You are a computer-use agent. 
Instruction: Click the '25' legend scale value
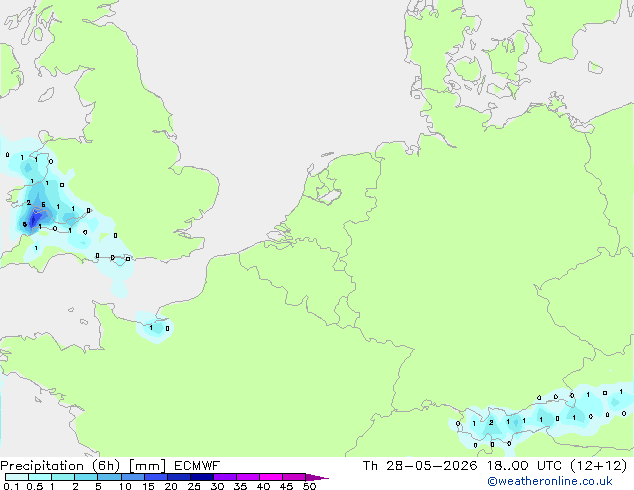[194, 486]
